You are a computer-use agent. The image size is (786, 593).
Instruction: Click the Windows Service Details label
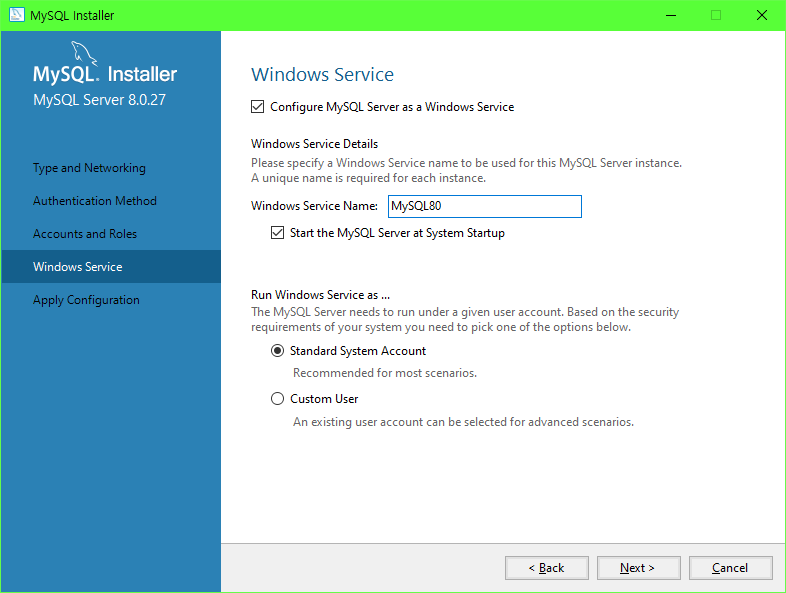tap(314, 144)
